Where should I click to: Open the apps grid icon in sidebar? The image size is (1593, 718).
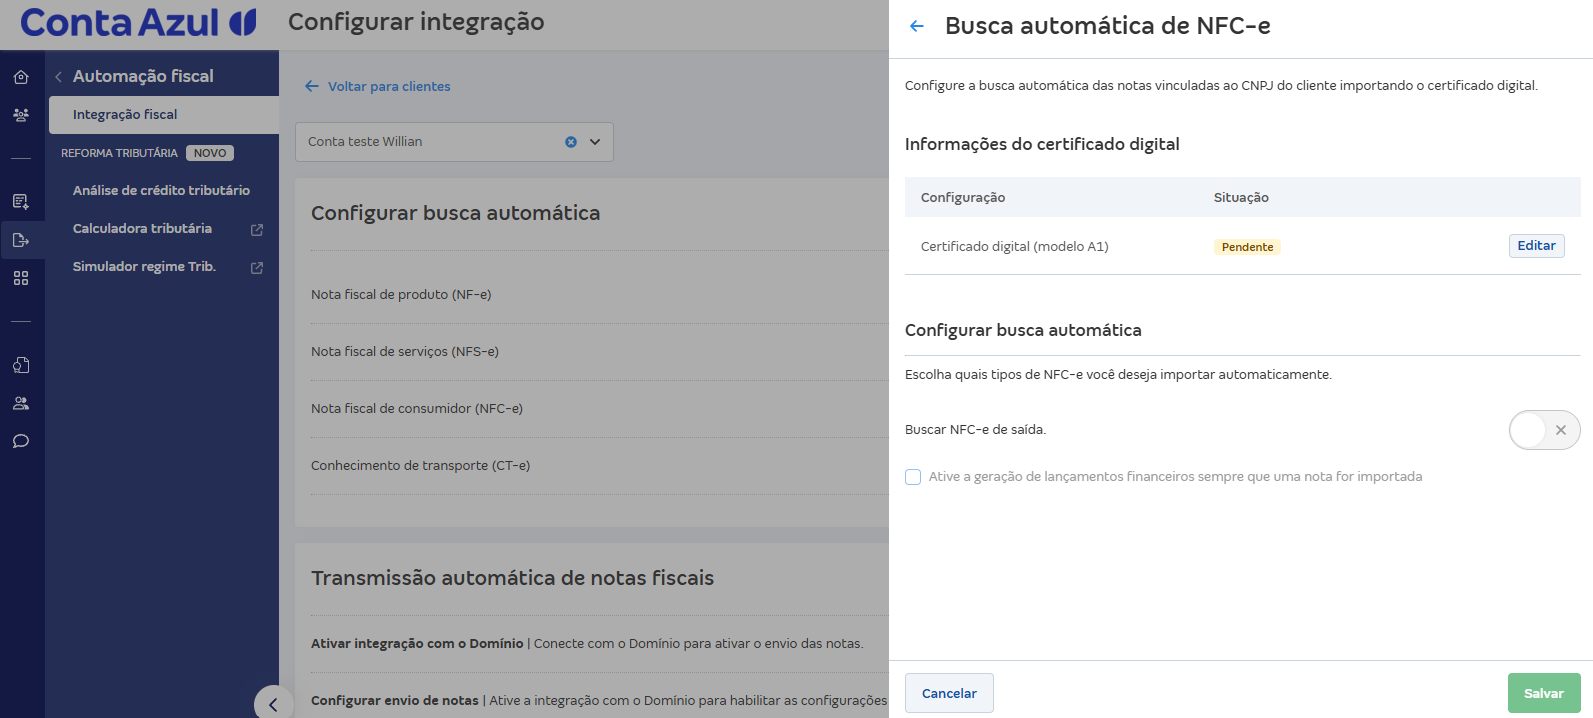[x=21, y=278]
